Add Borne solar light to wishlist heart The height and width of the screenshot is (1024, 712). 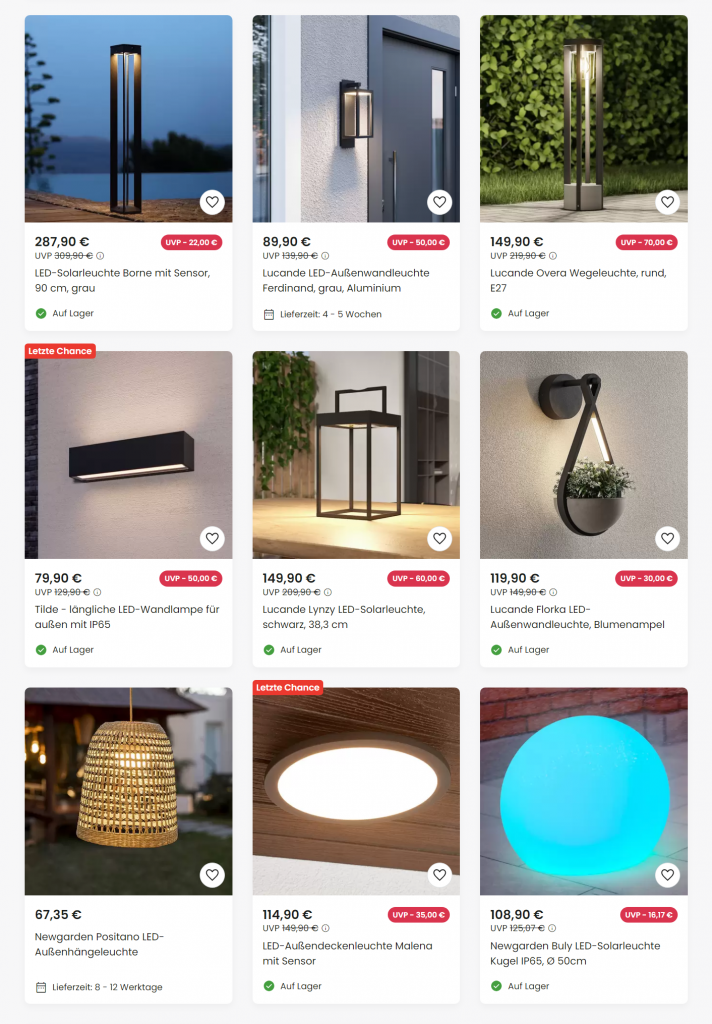[212, 202]
